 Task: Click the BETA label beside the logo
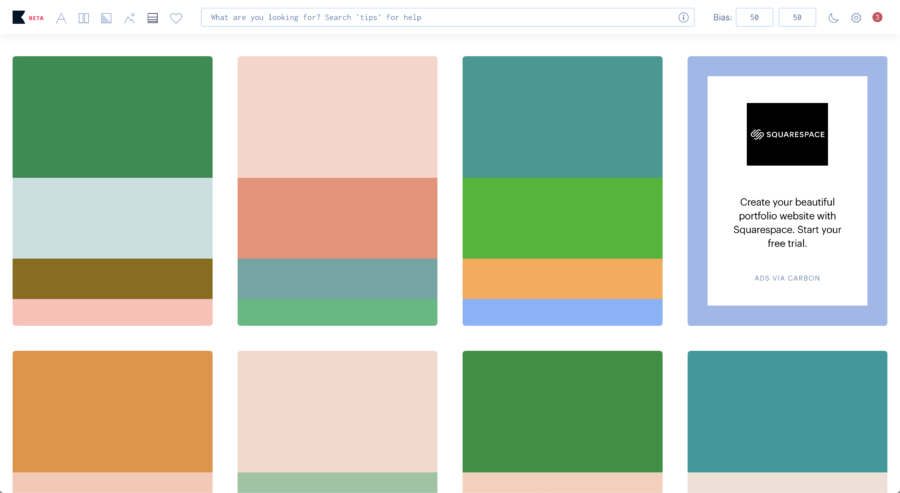pyautogui.click(x=36, y=18)
